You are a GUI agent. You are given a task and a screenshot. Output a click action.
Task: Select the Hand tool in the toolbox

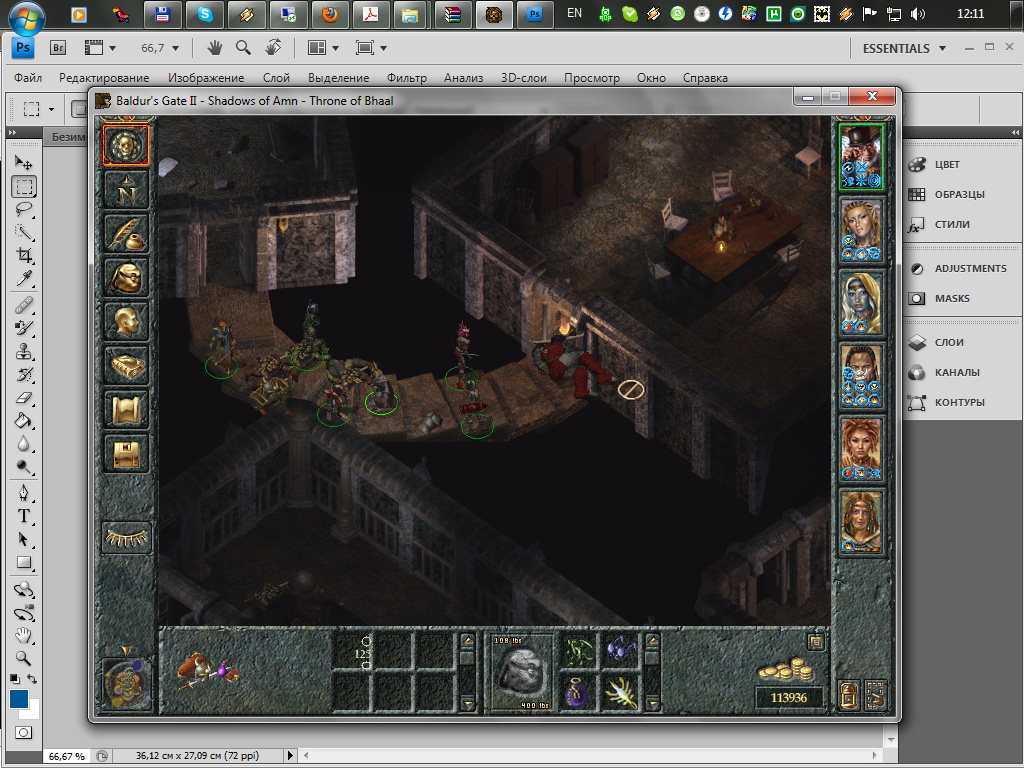pos(24,635)
